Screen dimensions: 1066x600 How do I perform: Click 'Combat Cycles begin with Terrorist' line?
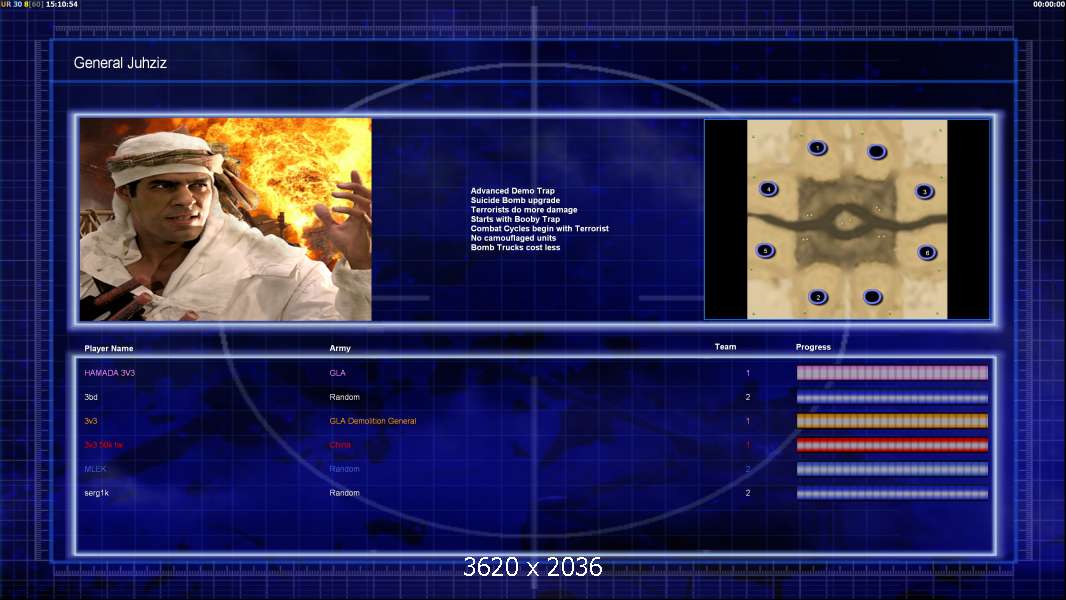tap(540, 229)
